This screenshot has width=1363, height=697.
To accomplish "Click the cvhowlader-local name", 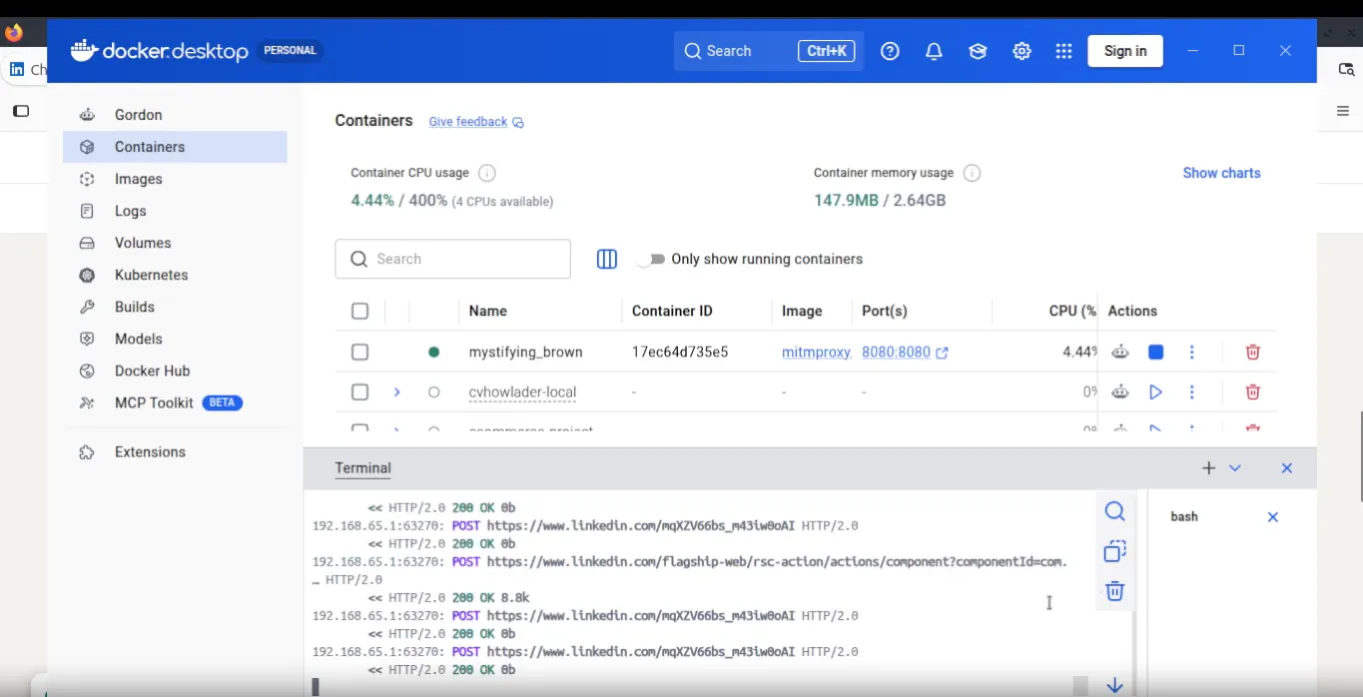I will pos(522,392).
